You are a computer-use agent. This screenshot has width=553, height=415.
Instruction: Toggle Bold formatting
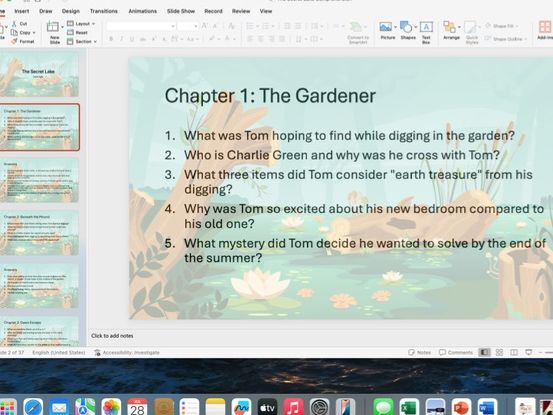click(111, 39)
